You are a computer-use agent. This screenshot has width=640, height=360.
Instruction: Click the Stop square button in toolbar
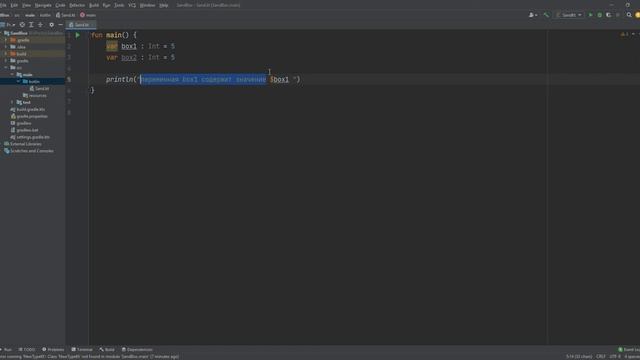pos(618,15)
